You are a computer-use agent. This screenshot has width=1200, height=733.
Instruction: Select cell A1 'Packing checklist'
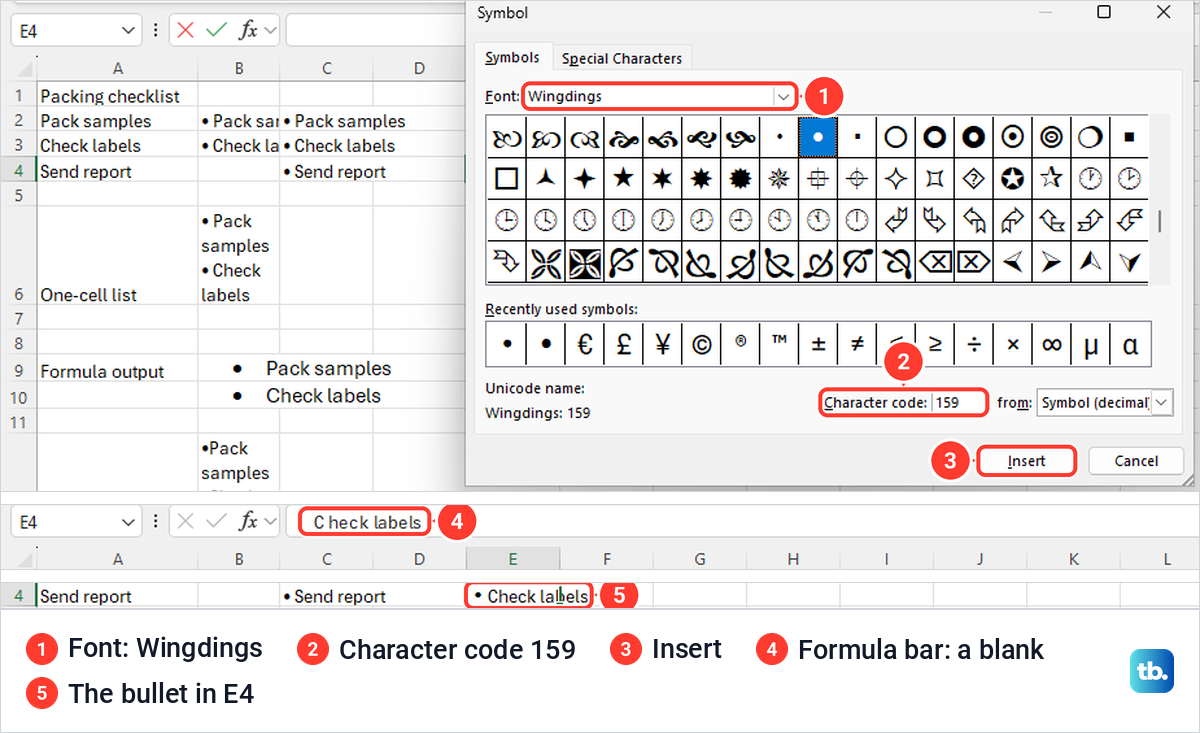point(117,96)
